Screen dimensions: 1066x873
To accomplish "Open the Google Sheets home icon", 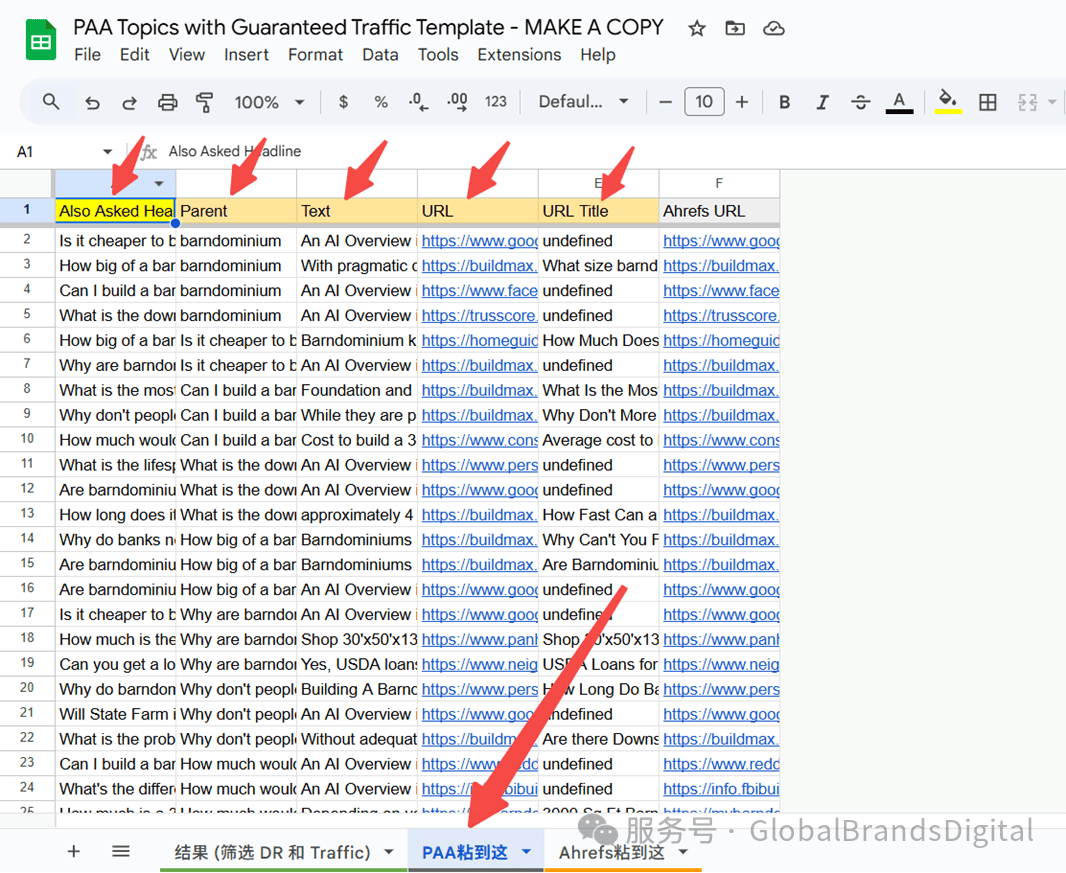I will tap(41, 41).
